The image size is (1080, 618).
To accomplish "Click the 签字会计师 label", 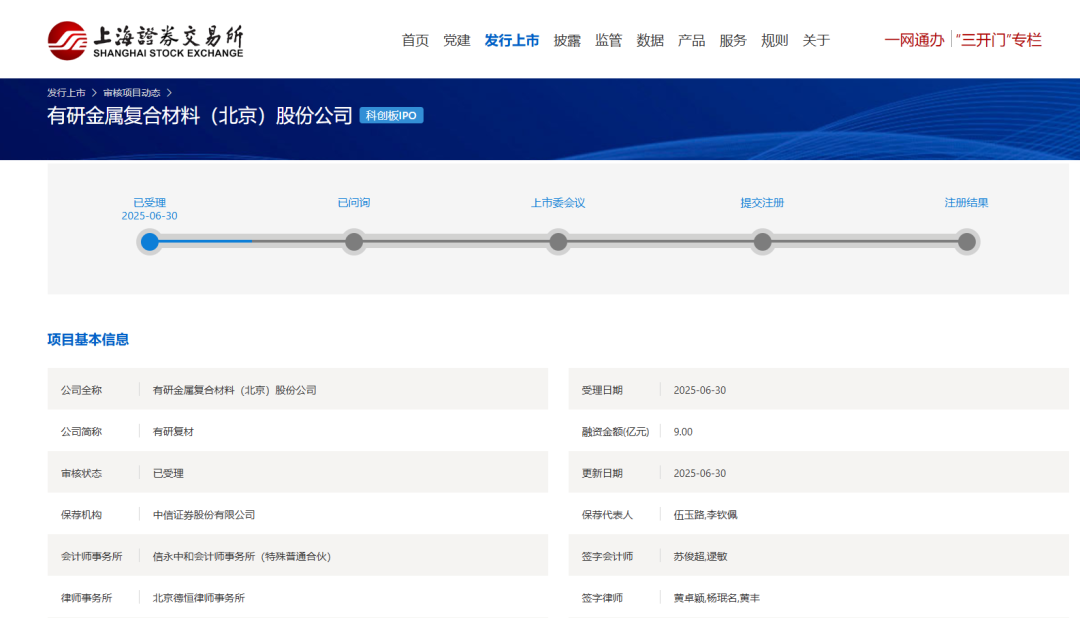I will point(607,557).
